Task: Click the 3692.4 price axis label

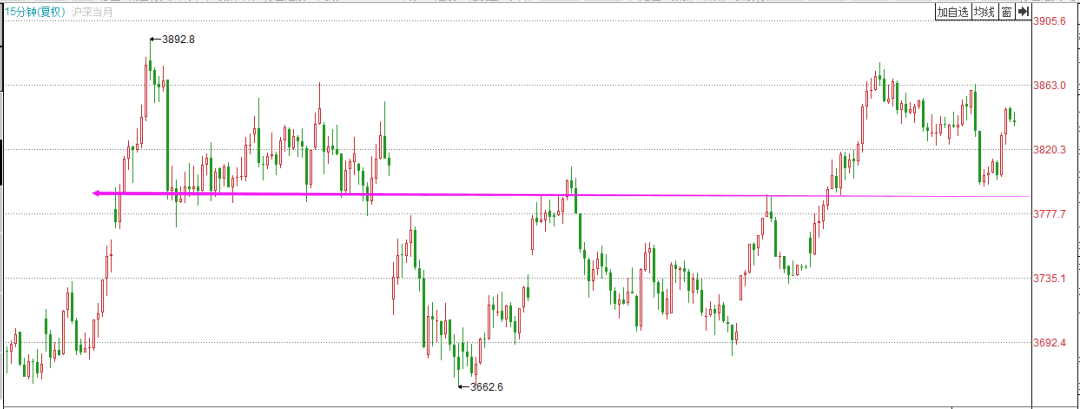Action: click(x=1052, y=343)
